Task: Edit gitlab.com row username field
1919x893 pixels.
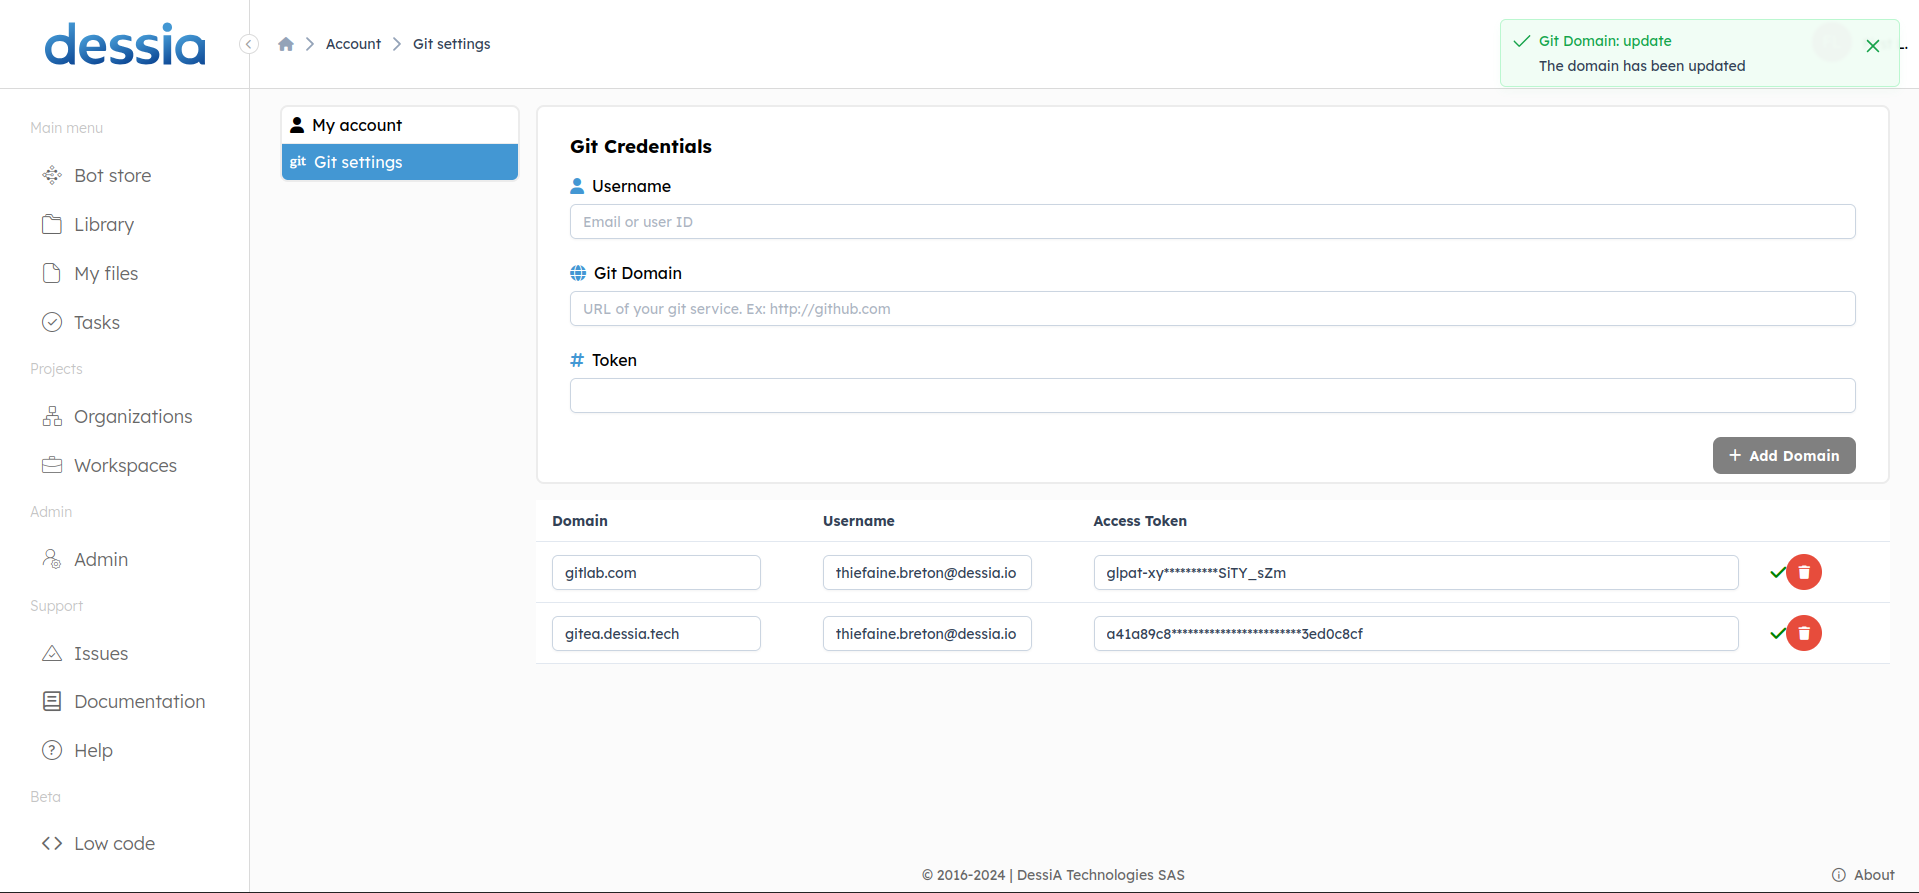Action: [927, 573]
